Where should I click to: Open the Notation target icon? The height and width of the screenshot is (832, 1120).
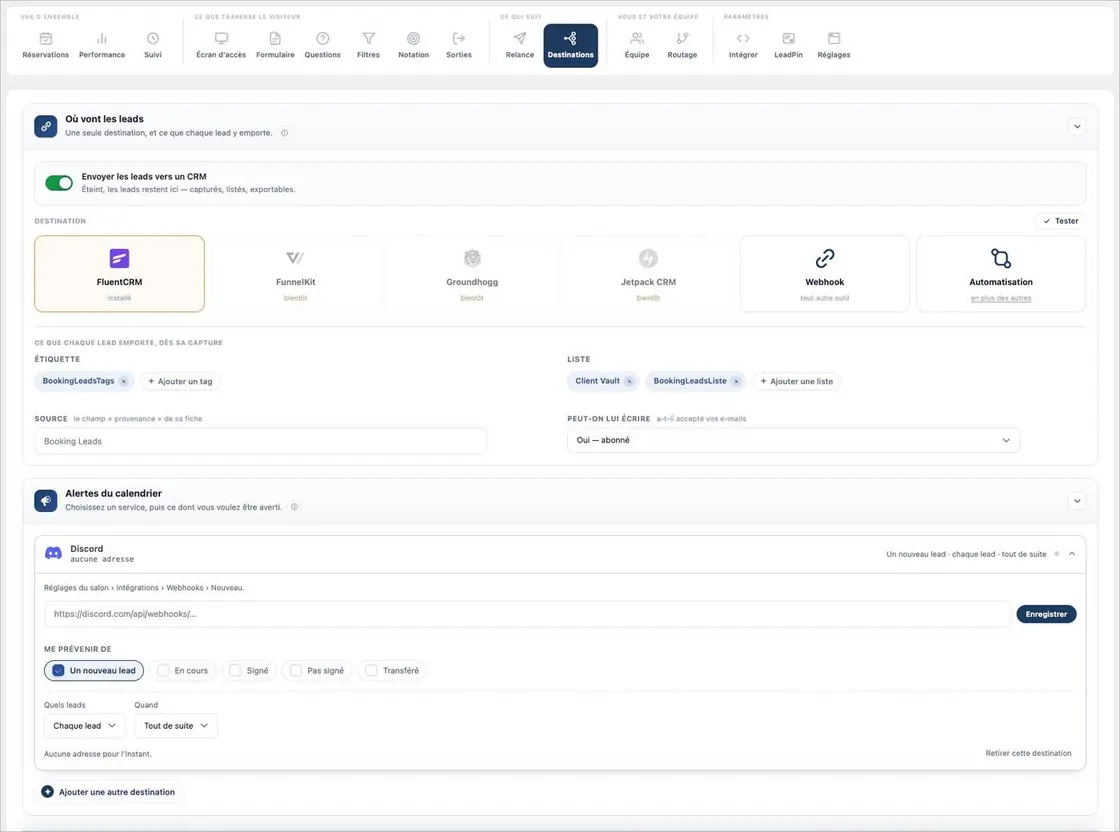tap(414, 39)
